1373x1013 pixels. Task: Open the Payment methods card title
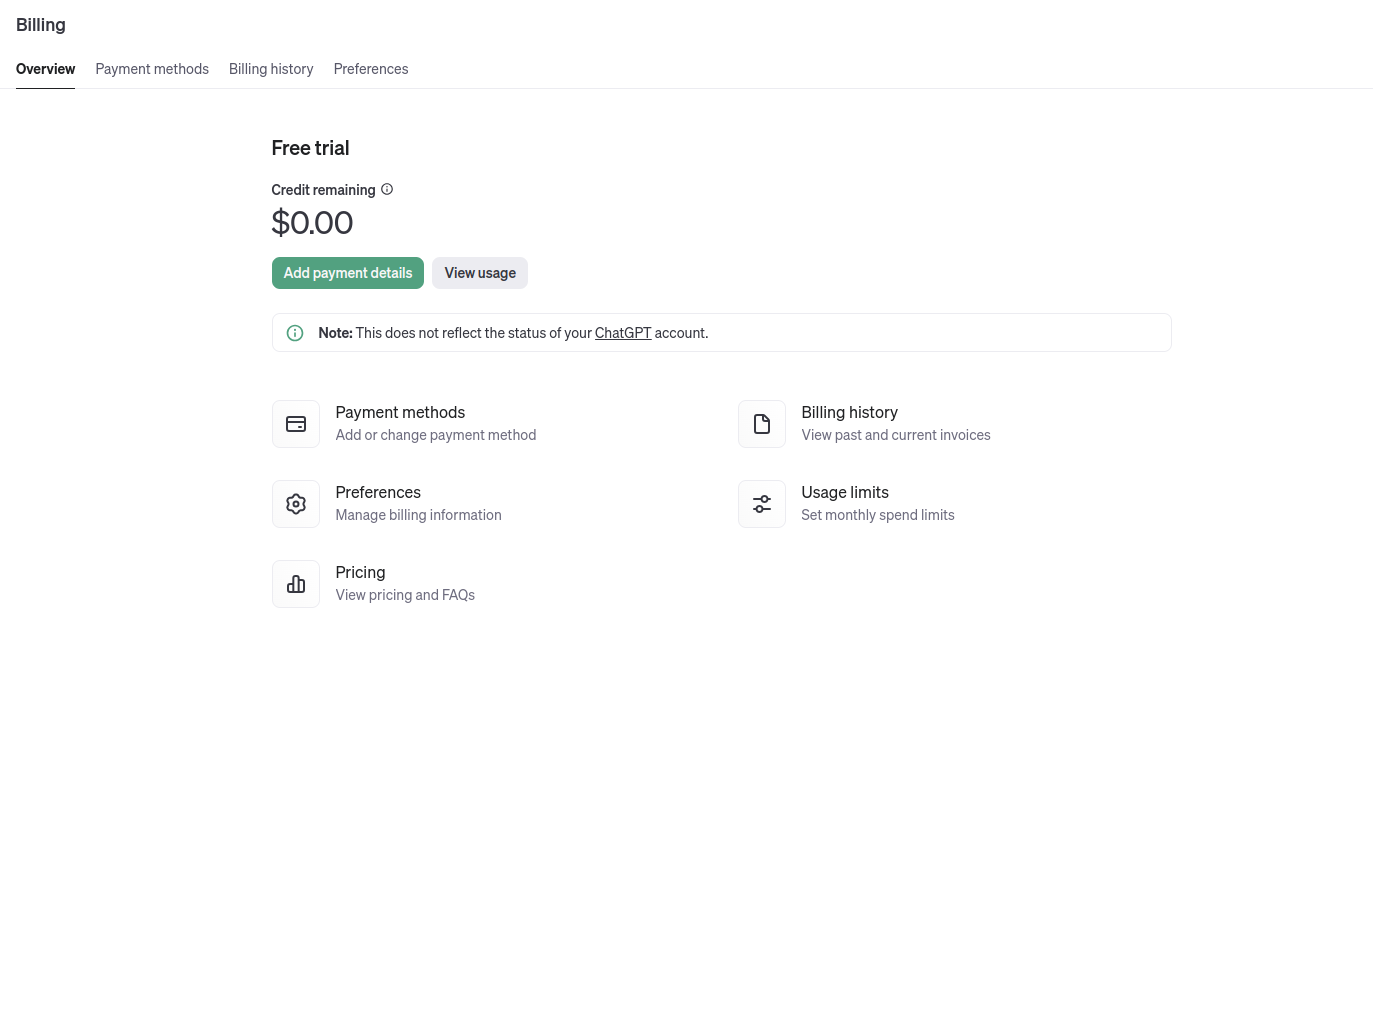pyautogui.click(x=400, y=412)
